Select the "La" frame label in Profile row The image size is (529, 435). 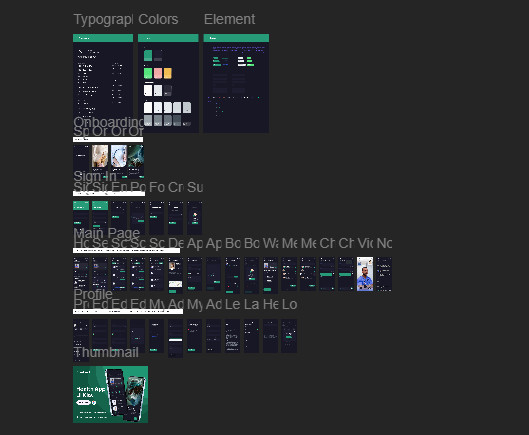click(x=252, y=304)
